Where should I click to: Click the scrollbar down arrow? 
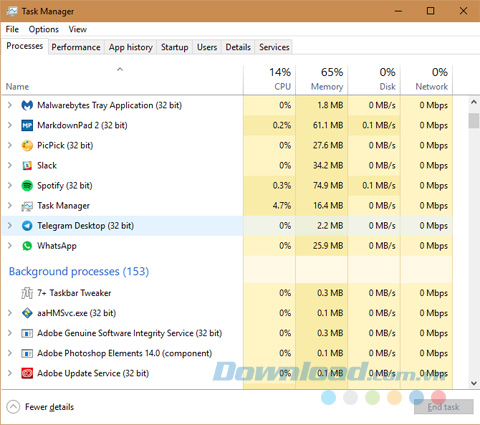coord(474,383)
